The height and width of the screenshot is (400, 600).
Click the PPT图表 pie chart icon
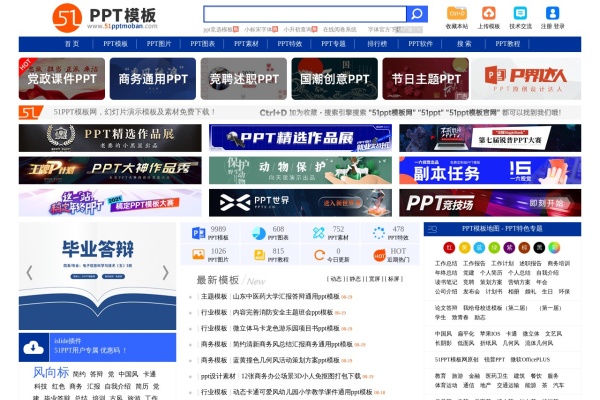pyautogui.click(x=258, y=234)
